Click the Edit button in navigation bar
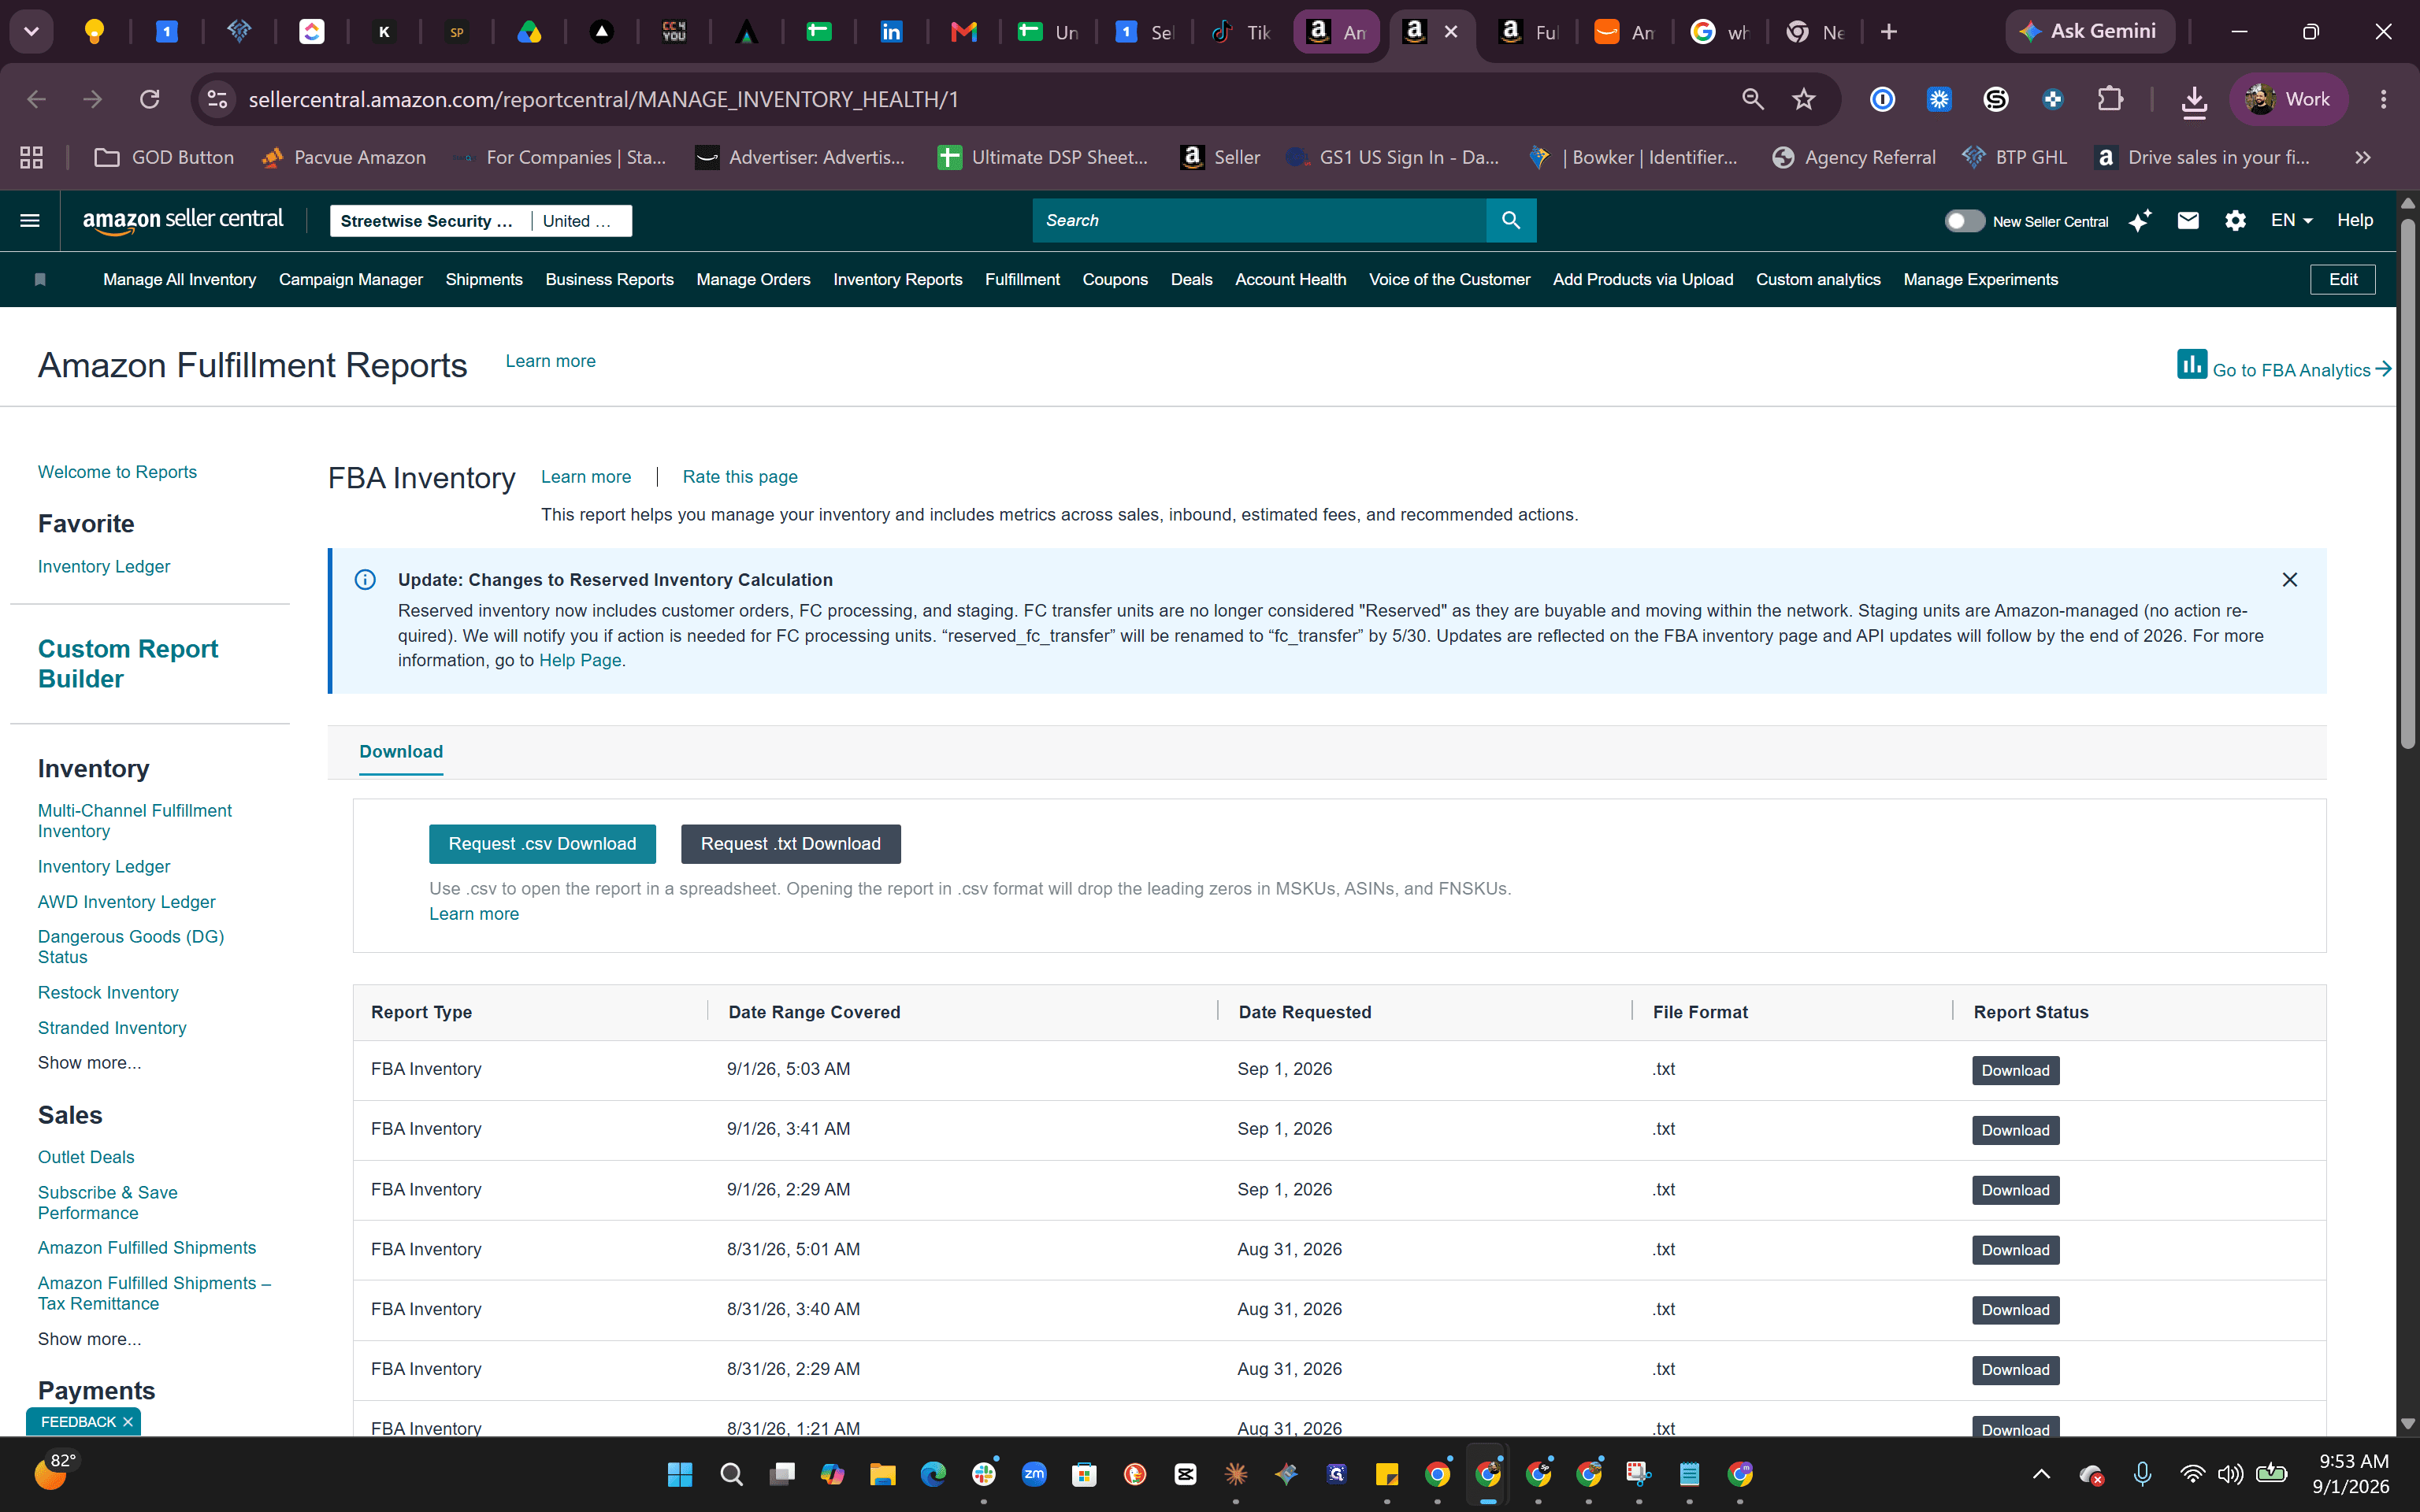This screenshot has width=2420, height=1512. pos(2342,280)
